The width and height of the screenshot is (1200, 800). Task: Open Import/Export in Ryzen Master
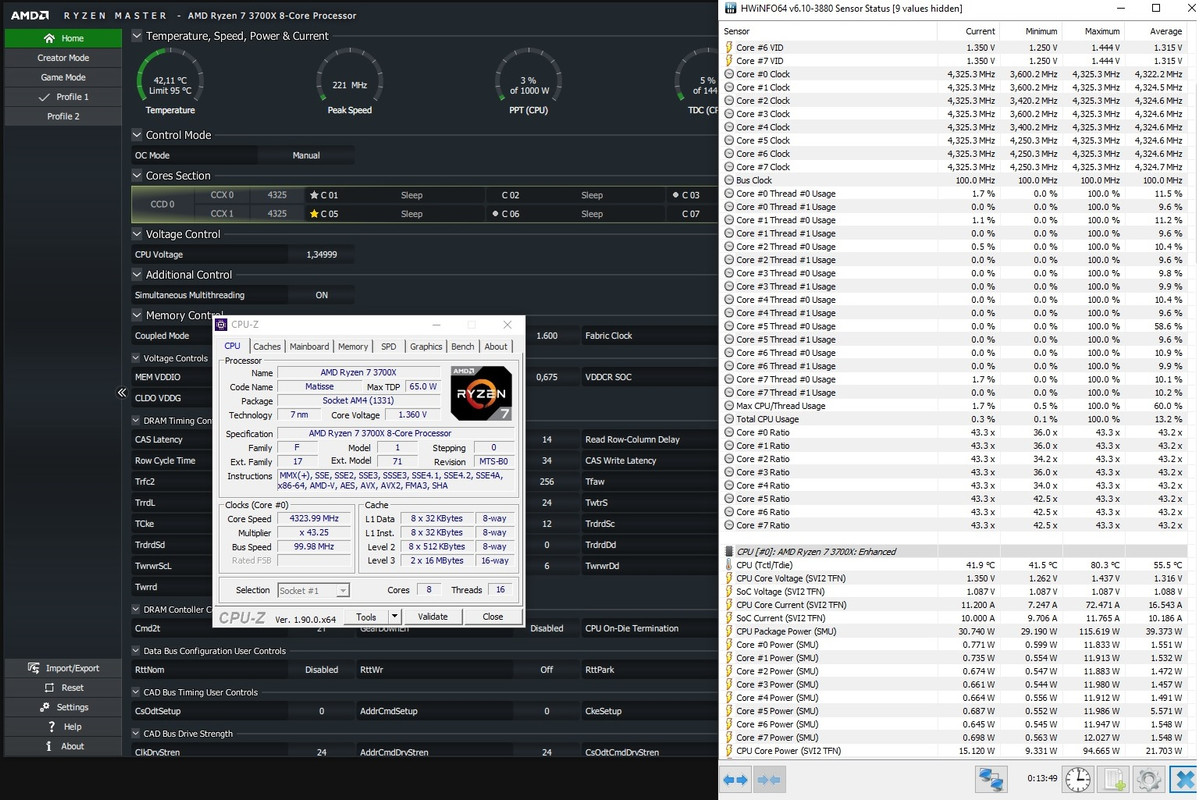(63, 668)
